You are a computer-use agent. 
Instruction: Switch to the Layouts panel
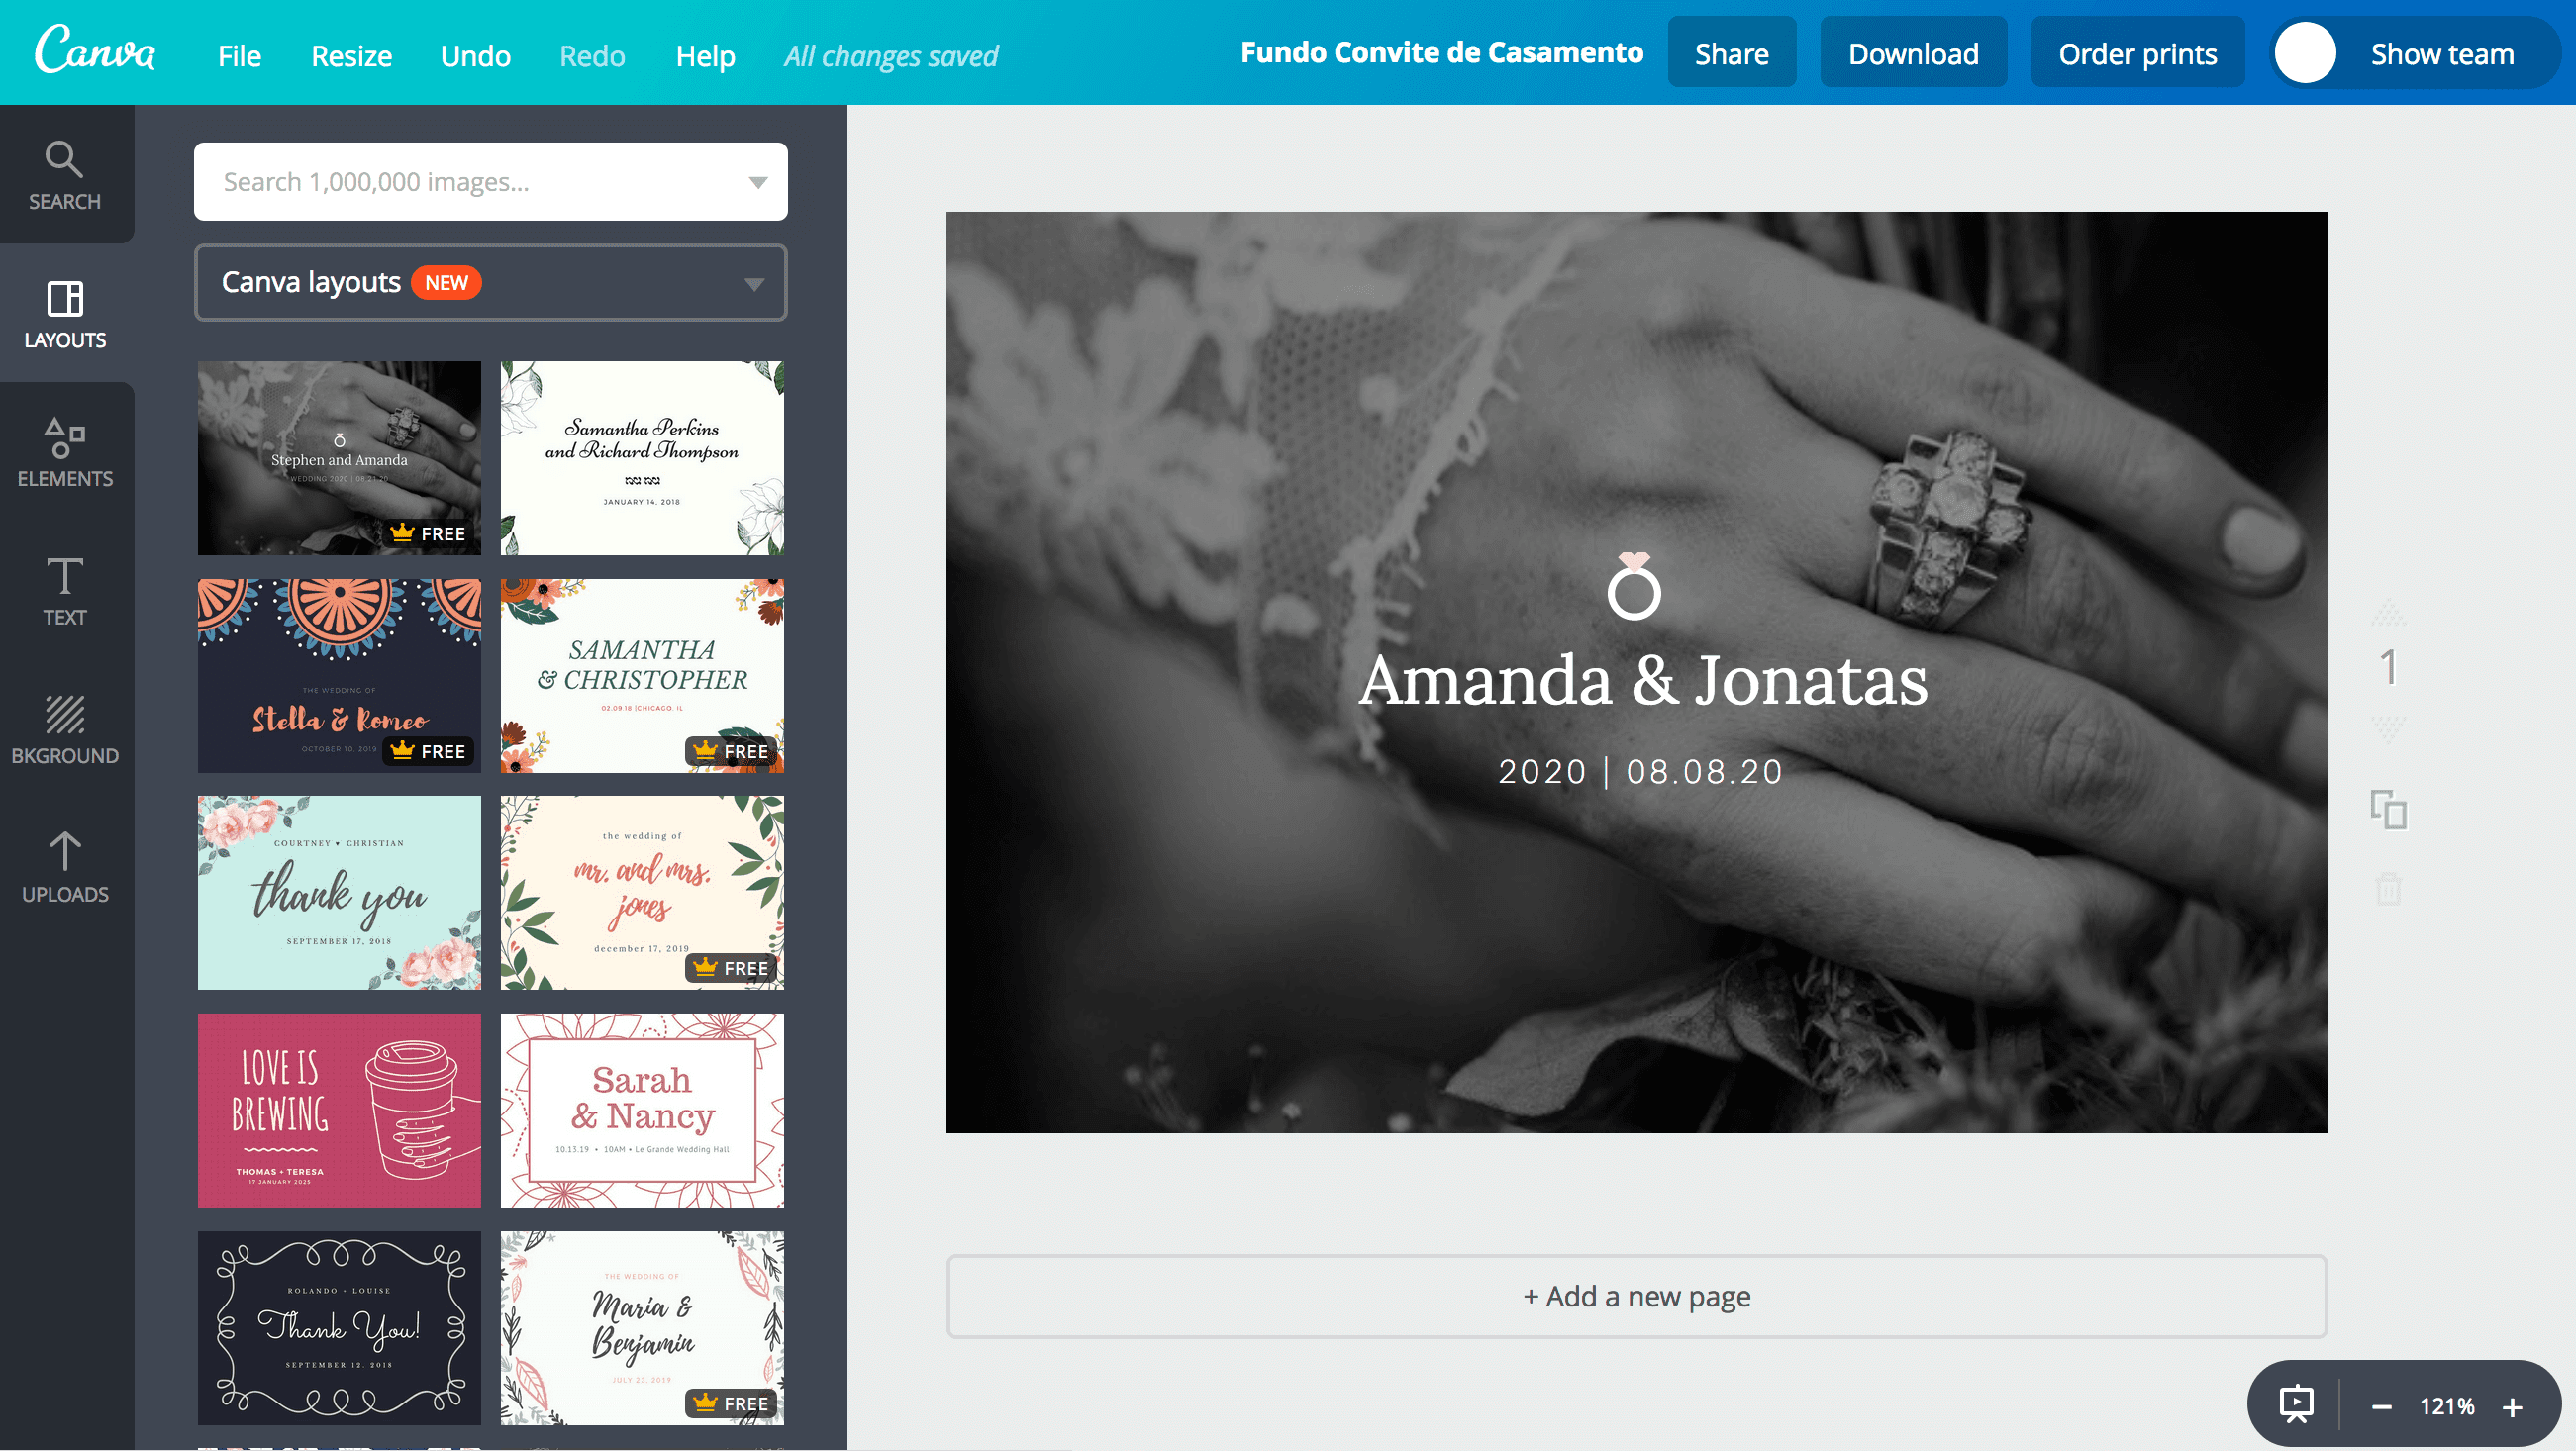(x=65, y=314)
